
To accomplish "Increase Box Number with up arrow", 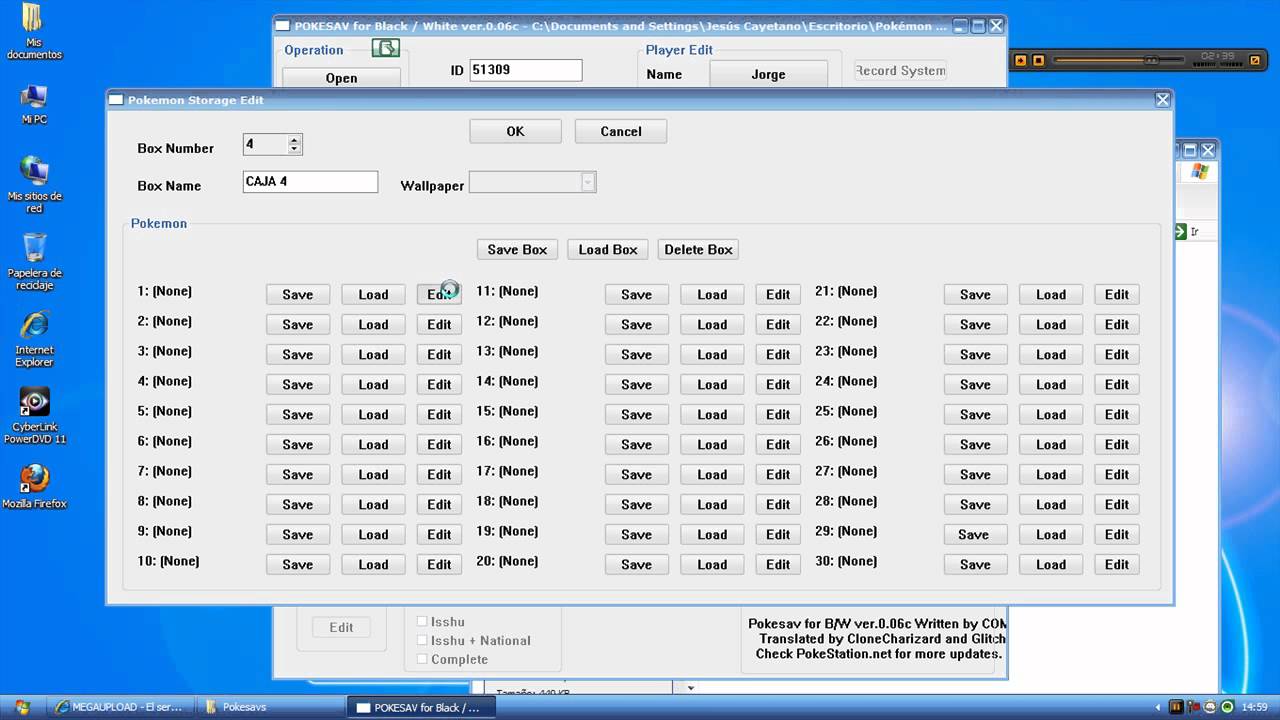I will point(294,140).
